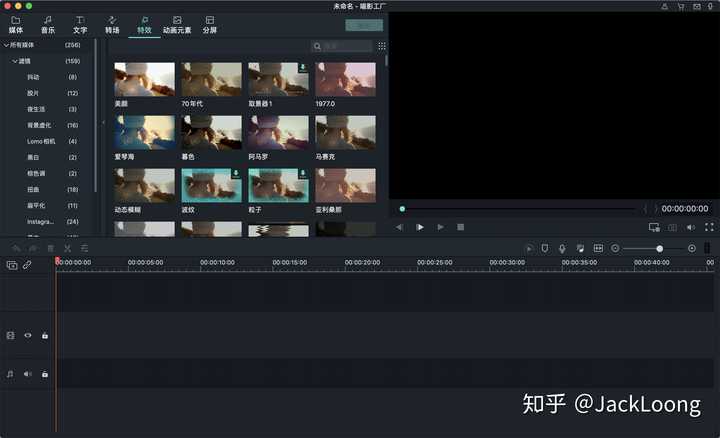Open the audio mixer icon
This screenshot has width=720, height=438.
pyautogui.click(x=580, y=248)
